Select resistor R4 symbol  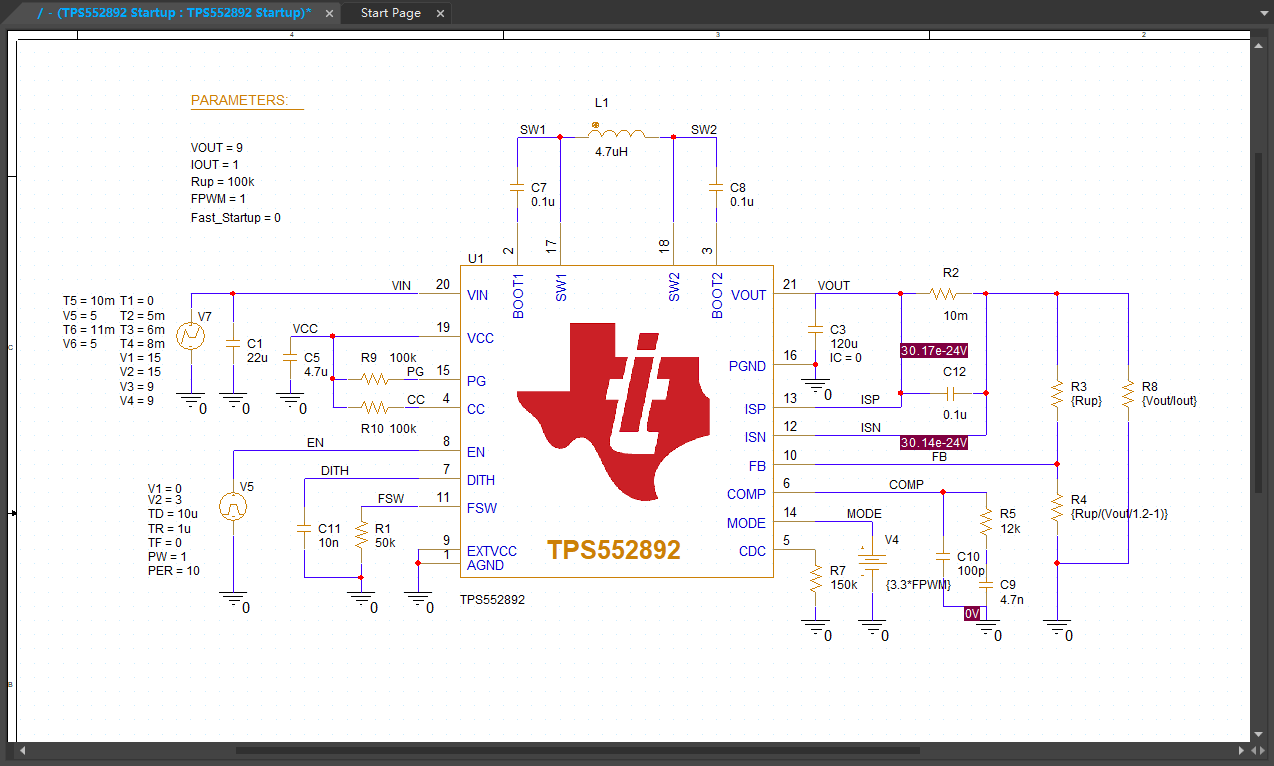pos(1057,507)
